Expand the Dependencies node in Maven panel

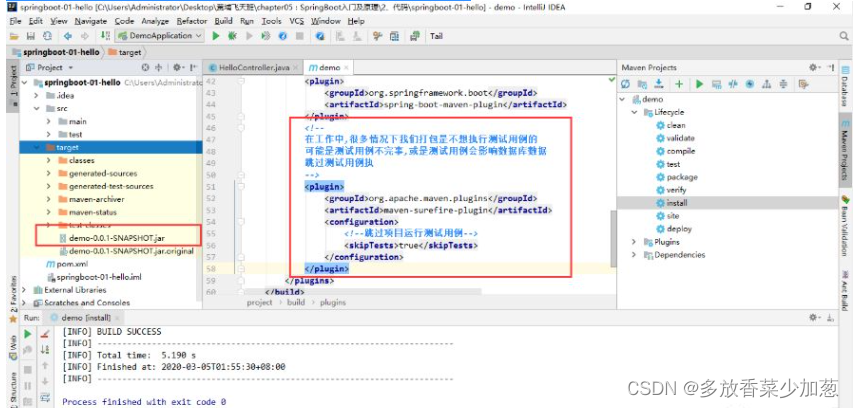point(635,255)
